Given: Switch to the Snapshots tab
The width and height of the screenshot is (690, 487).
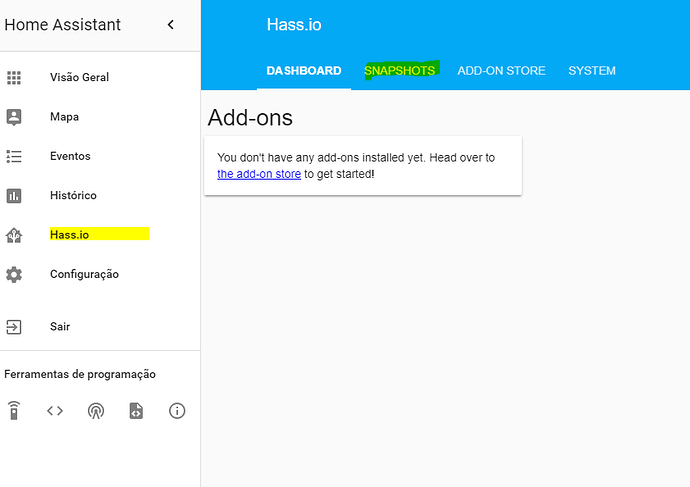Looking at the screenshot, I should point(400,71).
